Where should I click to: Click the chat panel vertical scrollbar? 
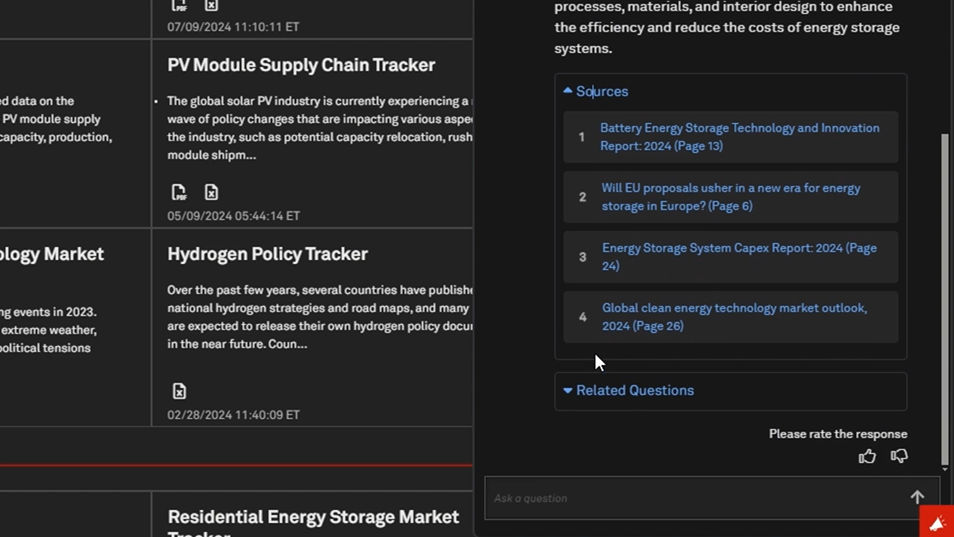(944, 298)
